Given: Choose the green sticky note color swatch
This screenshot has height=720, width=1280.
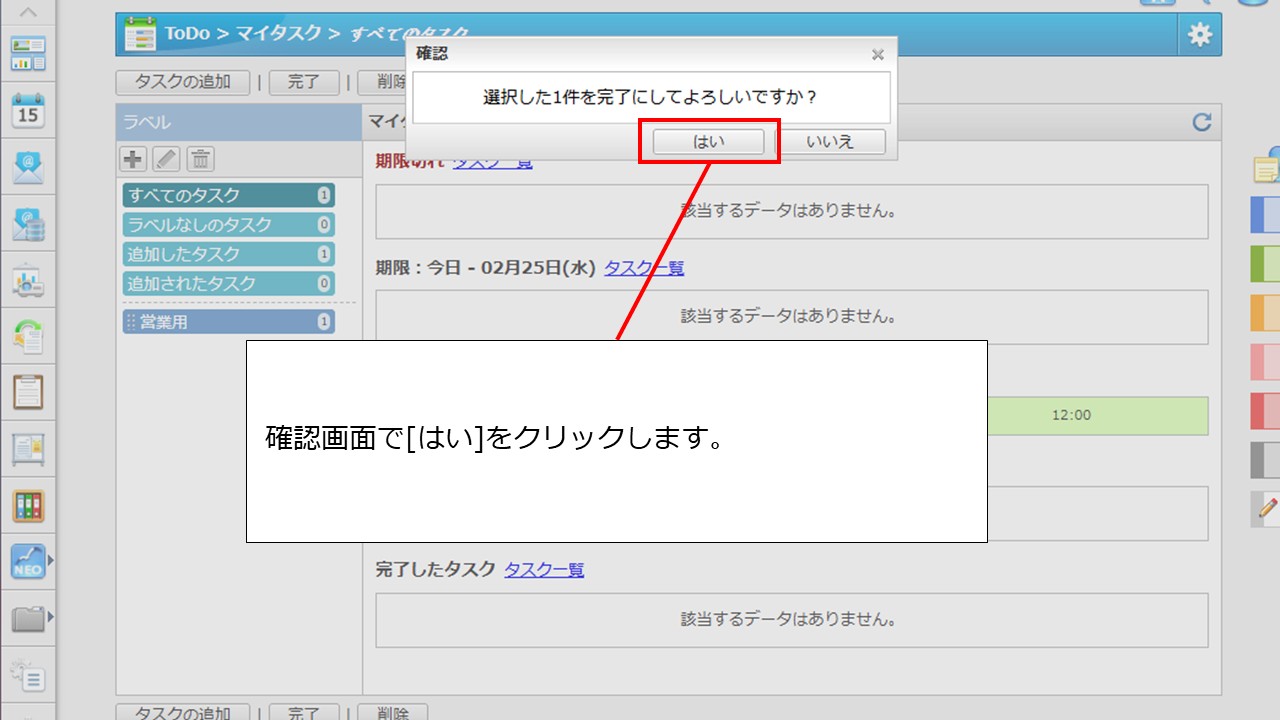Looking at the screenshot, I should [x=1265, y=263].
